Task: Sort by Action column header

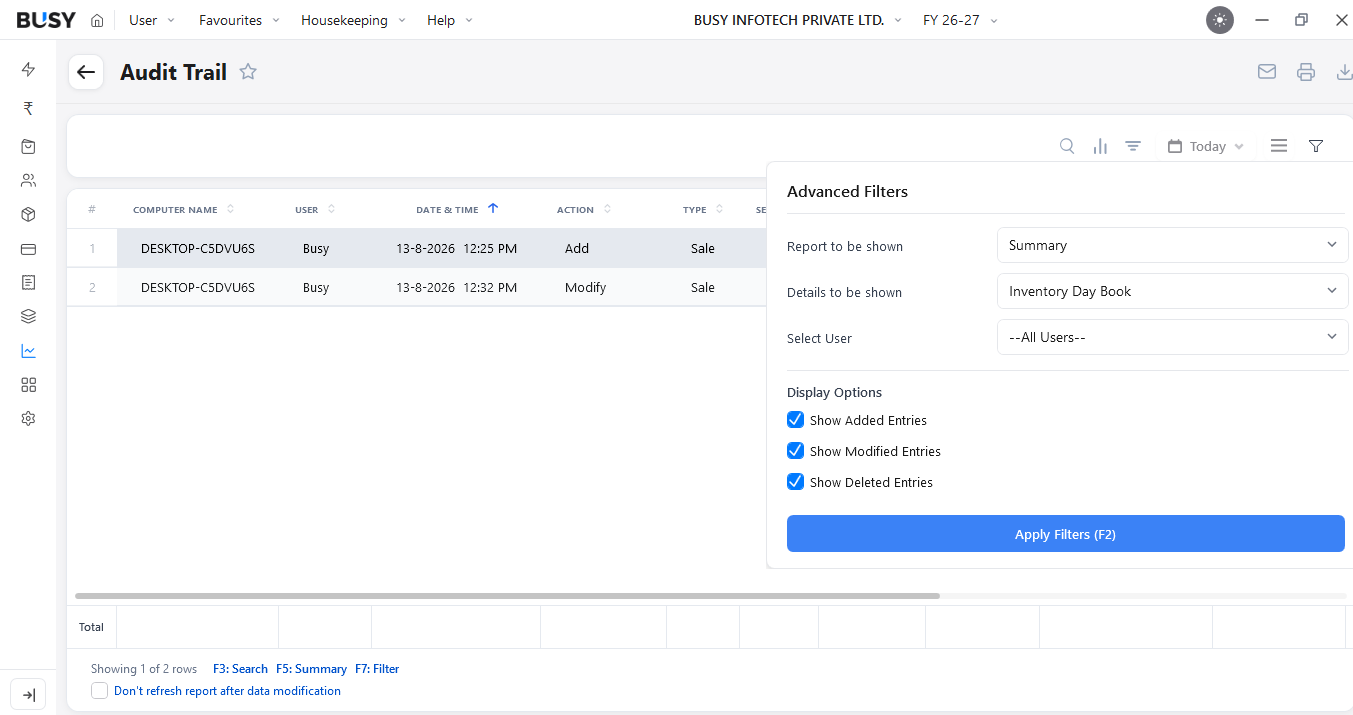Action: (584, 210)
